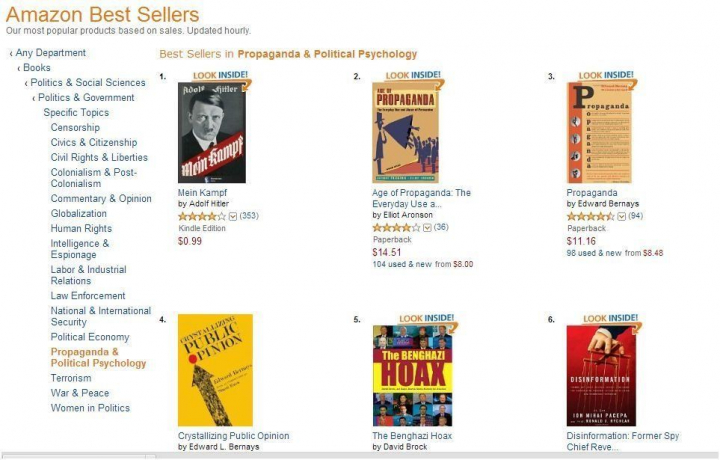
Task: View 104 used & new offers
Action: click(x=401, y=264)
